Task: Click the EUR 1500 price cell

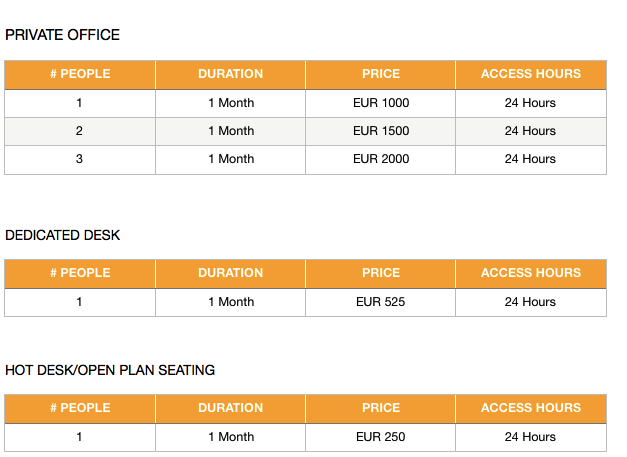Action: [381, 131]
